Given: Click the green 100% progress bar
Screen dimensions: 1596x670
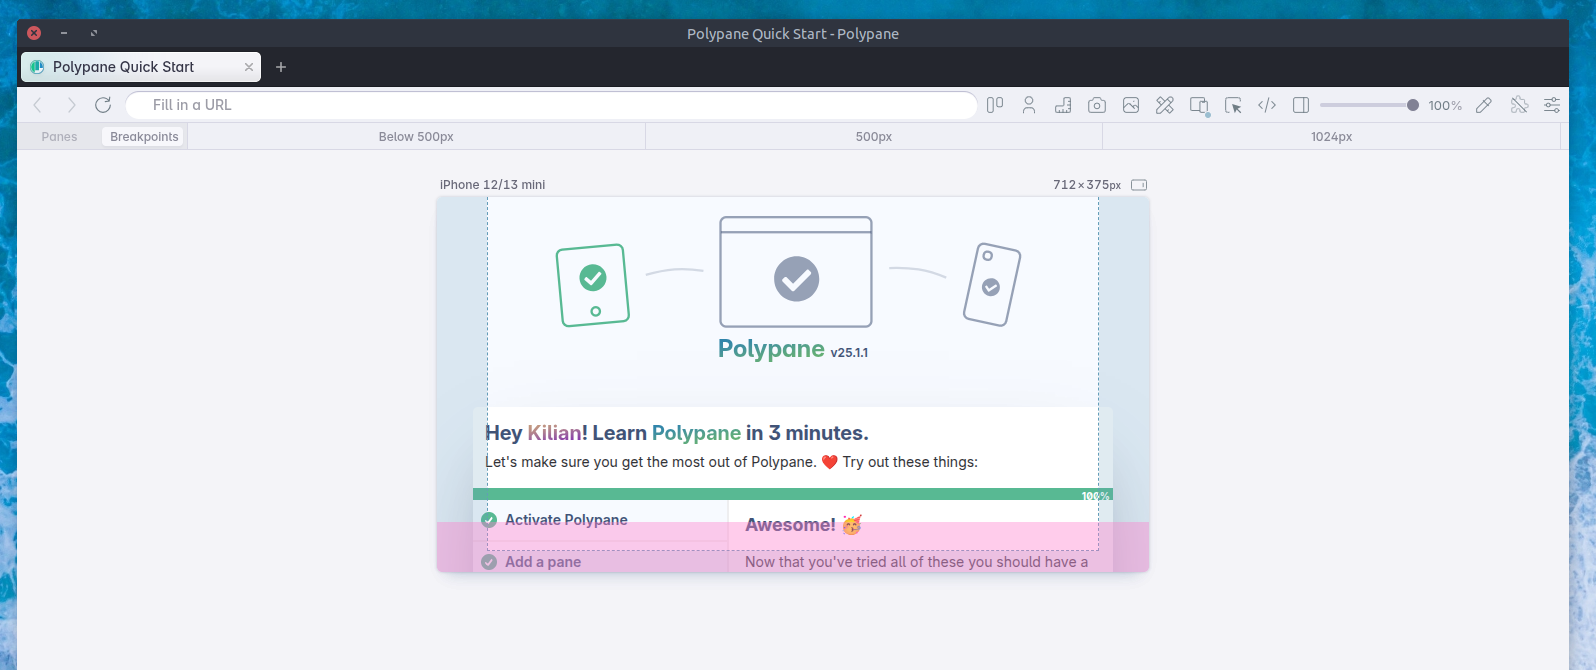Looking at the screenshot, I should point(793,494).
